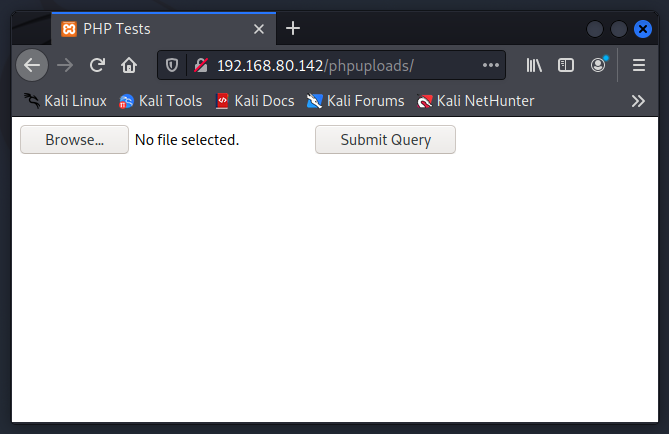Image resolution: width=669 pixels, height=434 pixels.
Task: Open the Kali Forums bookmark
Action: pyautogui.click(x=356, y=100)
